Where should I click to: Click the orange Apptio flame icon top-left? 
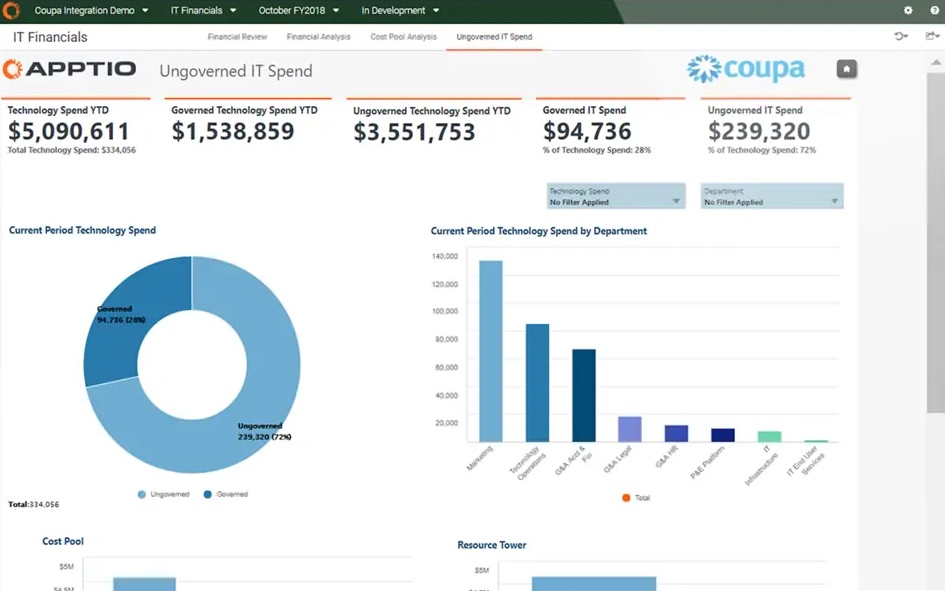(11, 10)
